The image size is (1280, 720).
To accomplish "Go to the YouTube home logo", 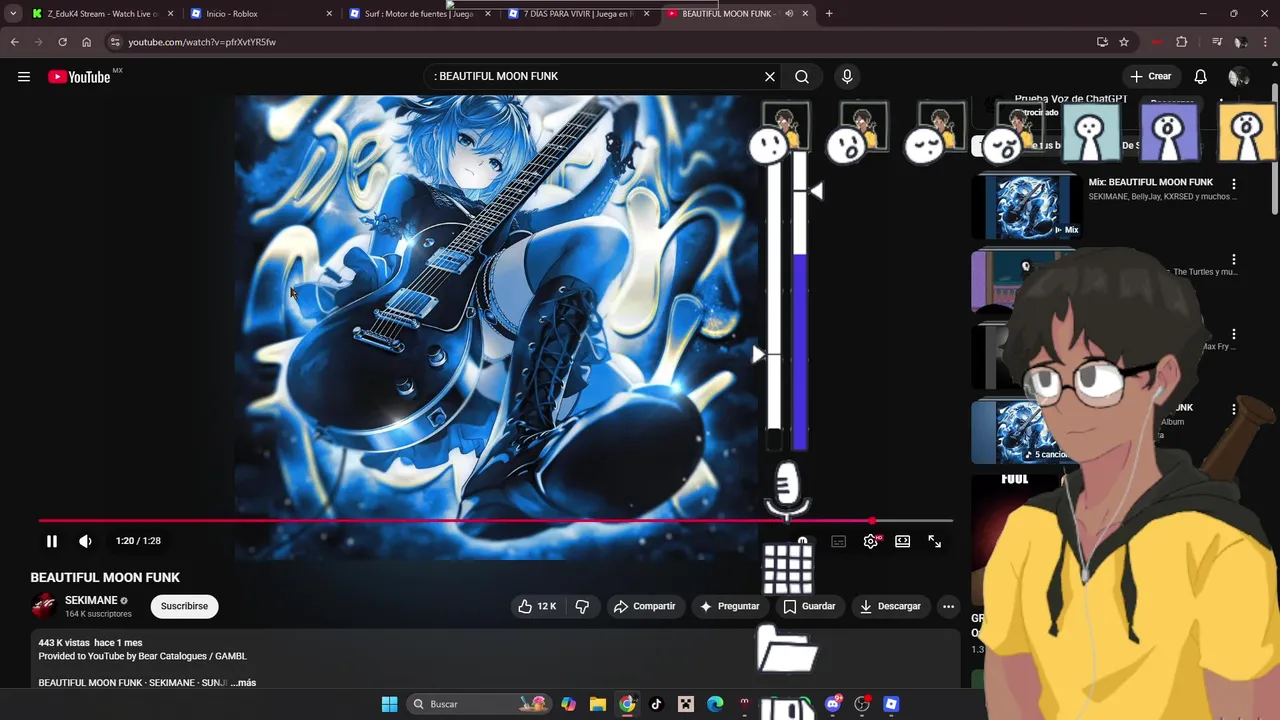I will 79,77.
